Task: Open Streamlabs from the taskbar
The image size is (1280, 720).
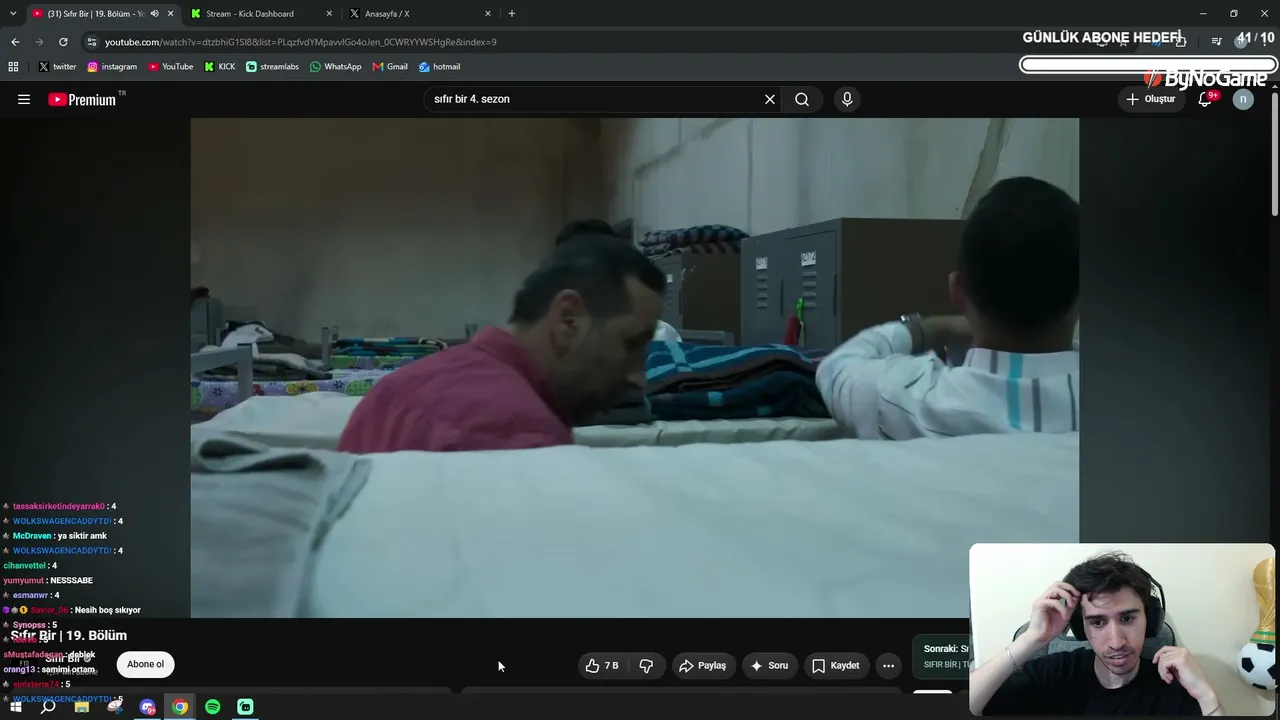Action: click(245, 707)
